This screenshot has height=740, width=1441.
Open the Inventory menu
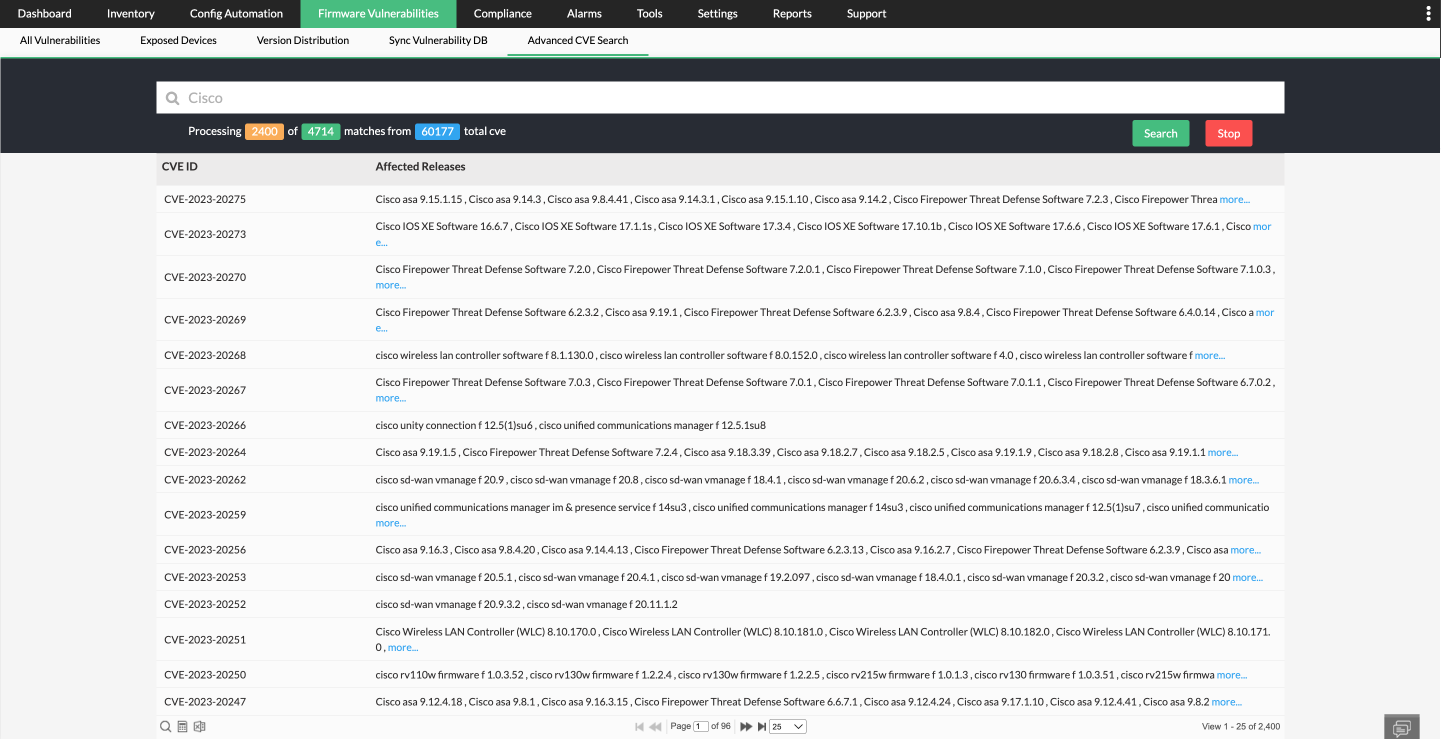pos(131,14)
